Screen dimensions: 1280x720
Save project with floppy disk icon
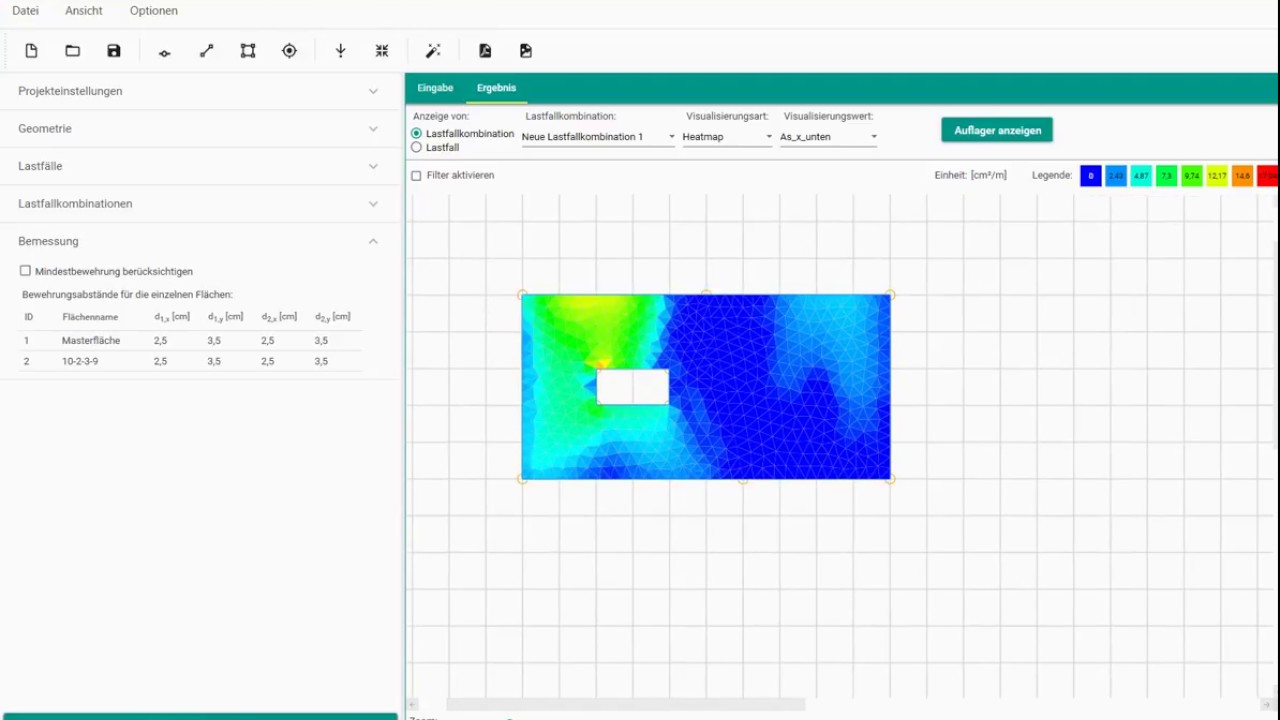tap(114, 51)
